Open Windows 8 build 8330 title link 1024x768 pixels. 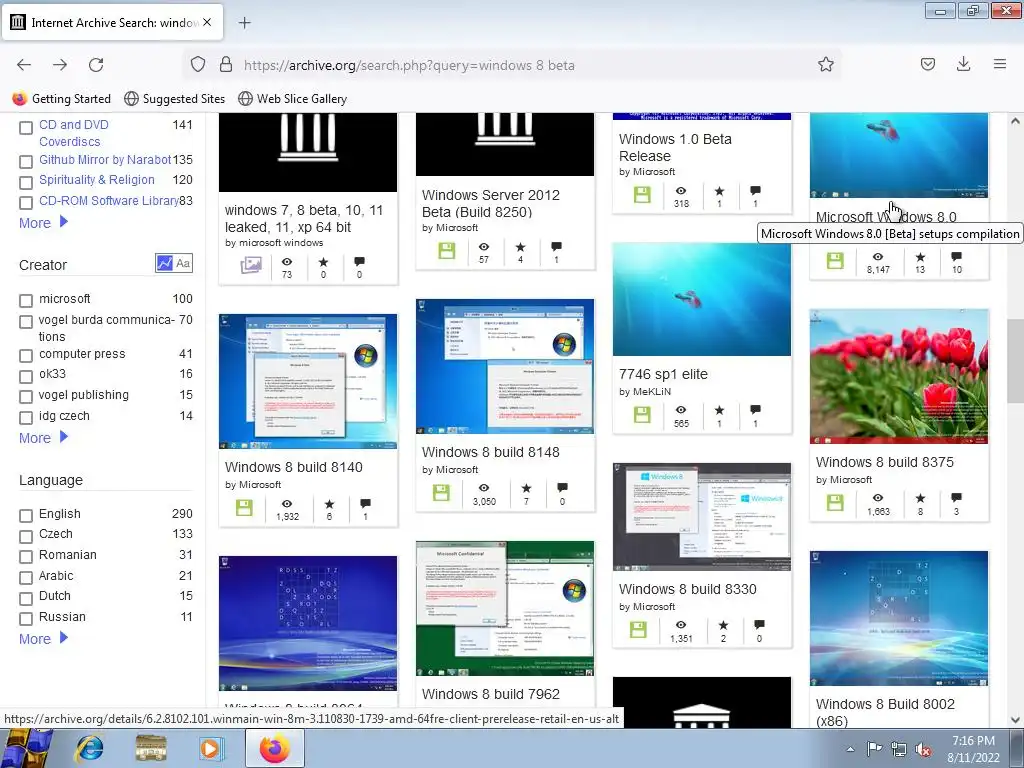tap(688, 589)
